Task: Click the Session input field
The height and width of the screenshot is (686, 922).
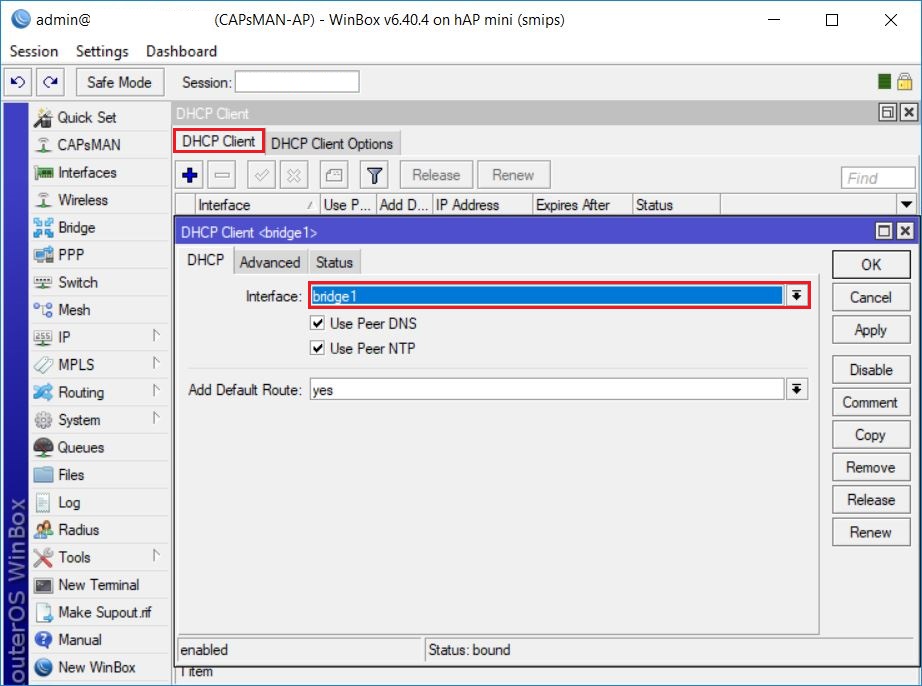Action: click(297, 82)
